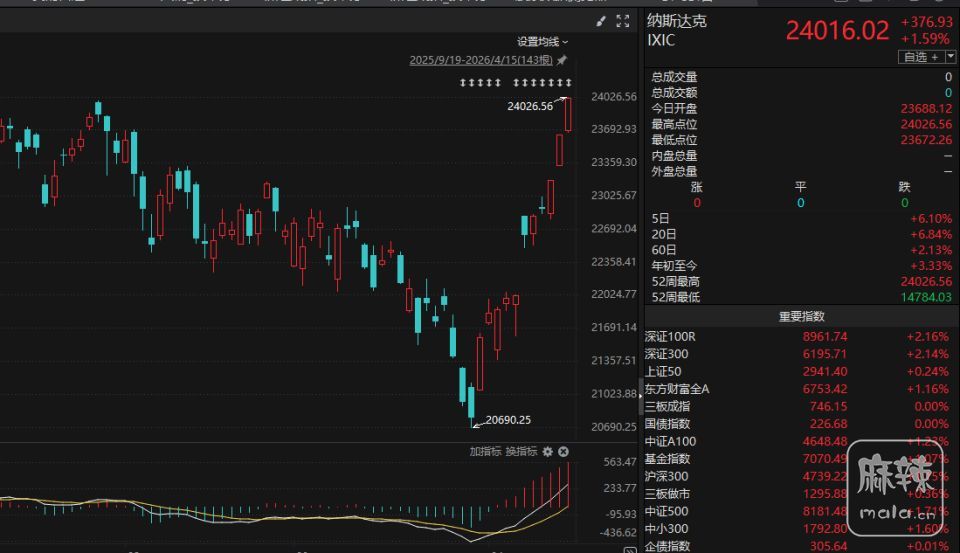The height and width of the screenshot is (553, 960).
Task: Click the last event arrow marker above chart
Action: pos(569,82)
